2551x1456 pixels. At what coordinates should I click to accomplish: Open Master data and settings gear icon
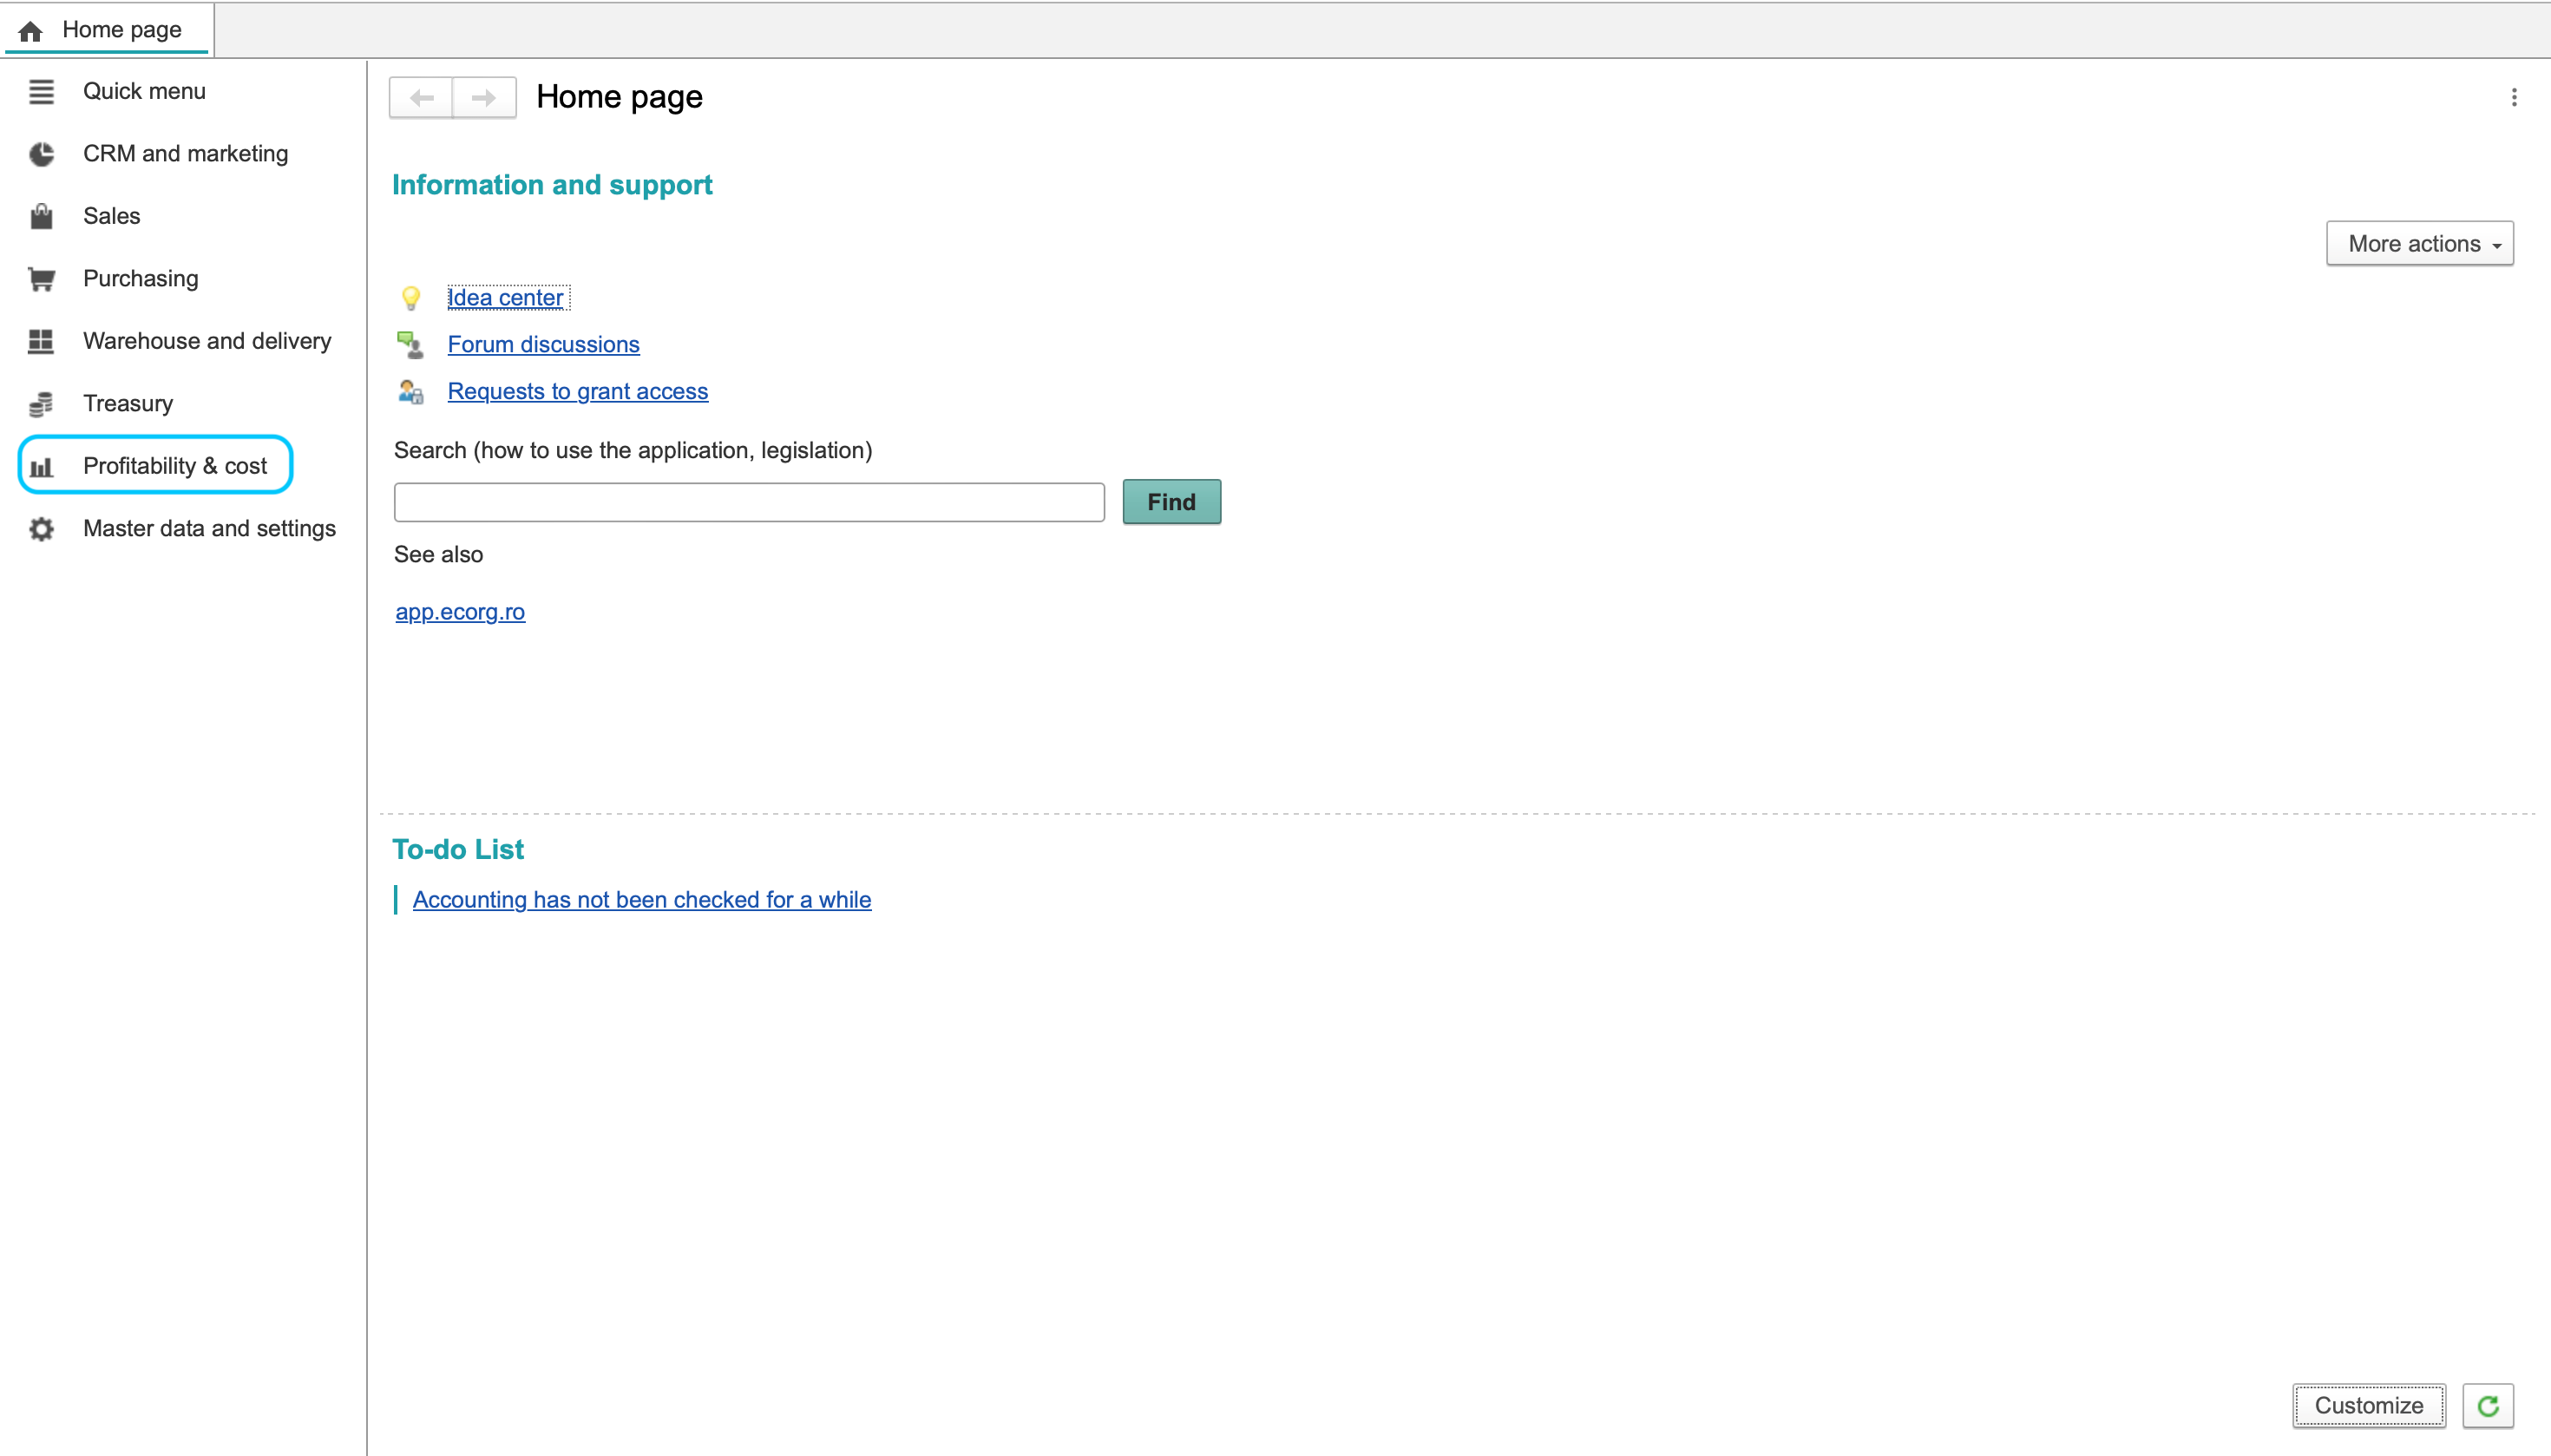pyautogui.click(x=41, y=529)
